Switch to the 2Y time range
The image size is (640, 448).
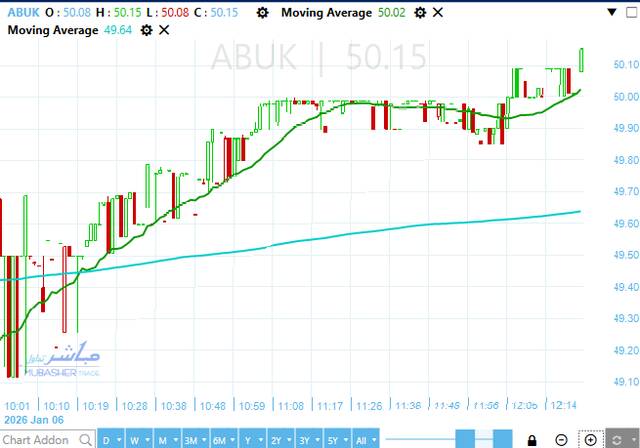(276, 439)
